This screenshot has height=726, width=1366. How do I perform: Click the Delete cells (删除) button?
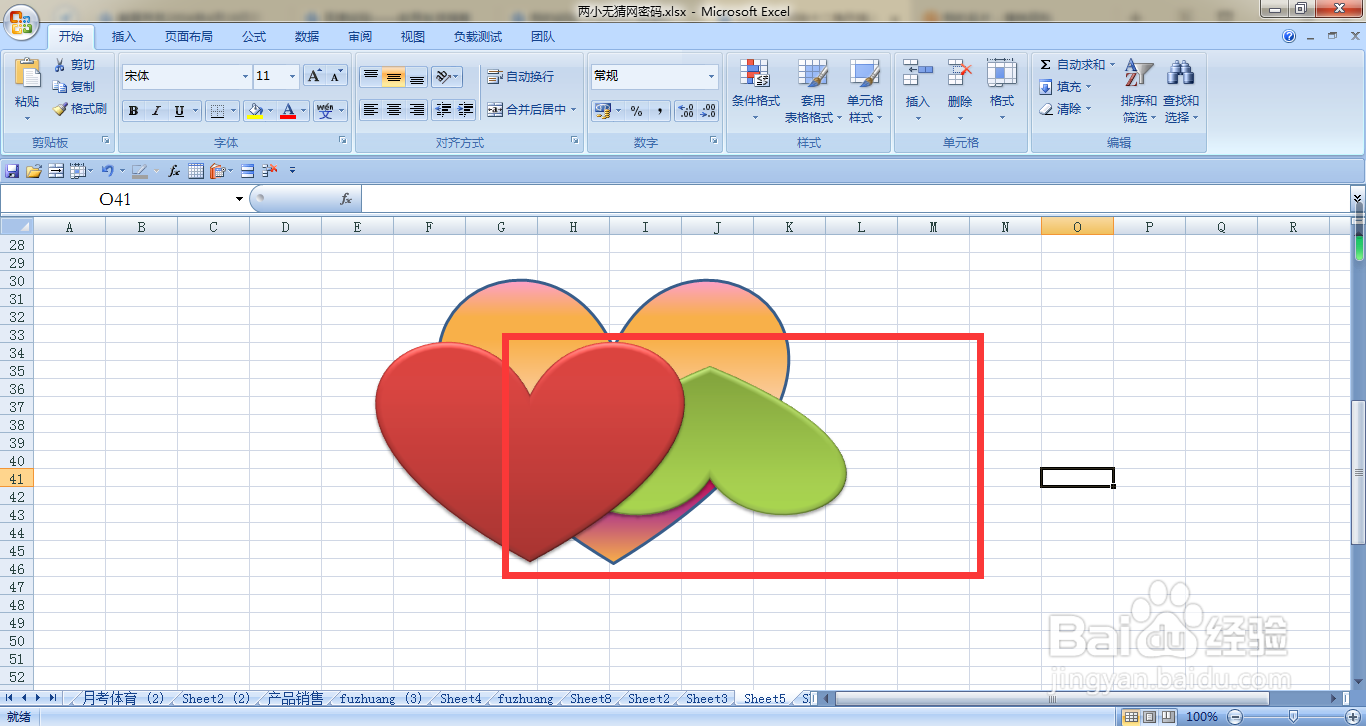pos(960,89)
